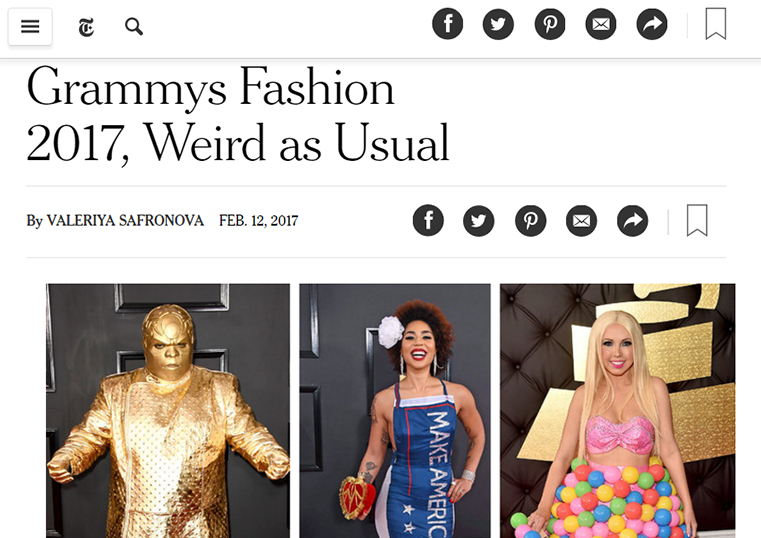Email the article from the top bar

pyautogui.click(x=601, y=24)
